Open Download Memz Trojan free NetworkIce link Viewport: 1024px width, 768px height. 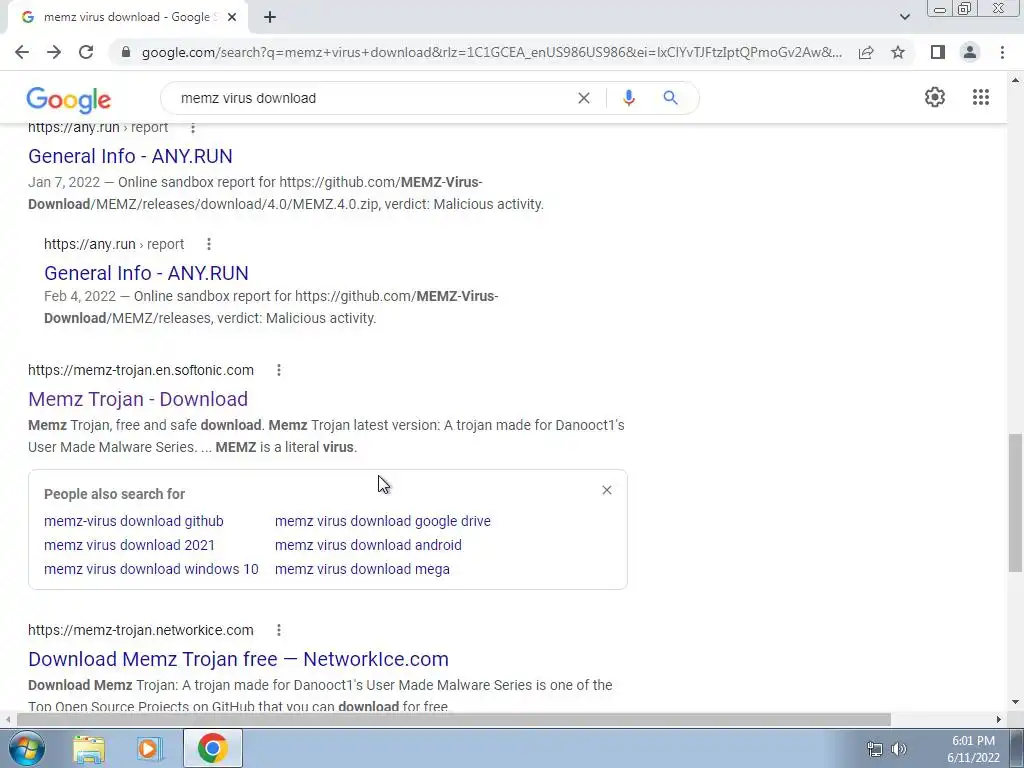click(238, 659)
